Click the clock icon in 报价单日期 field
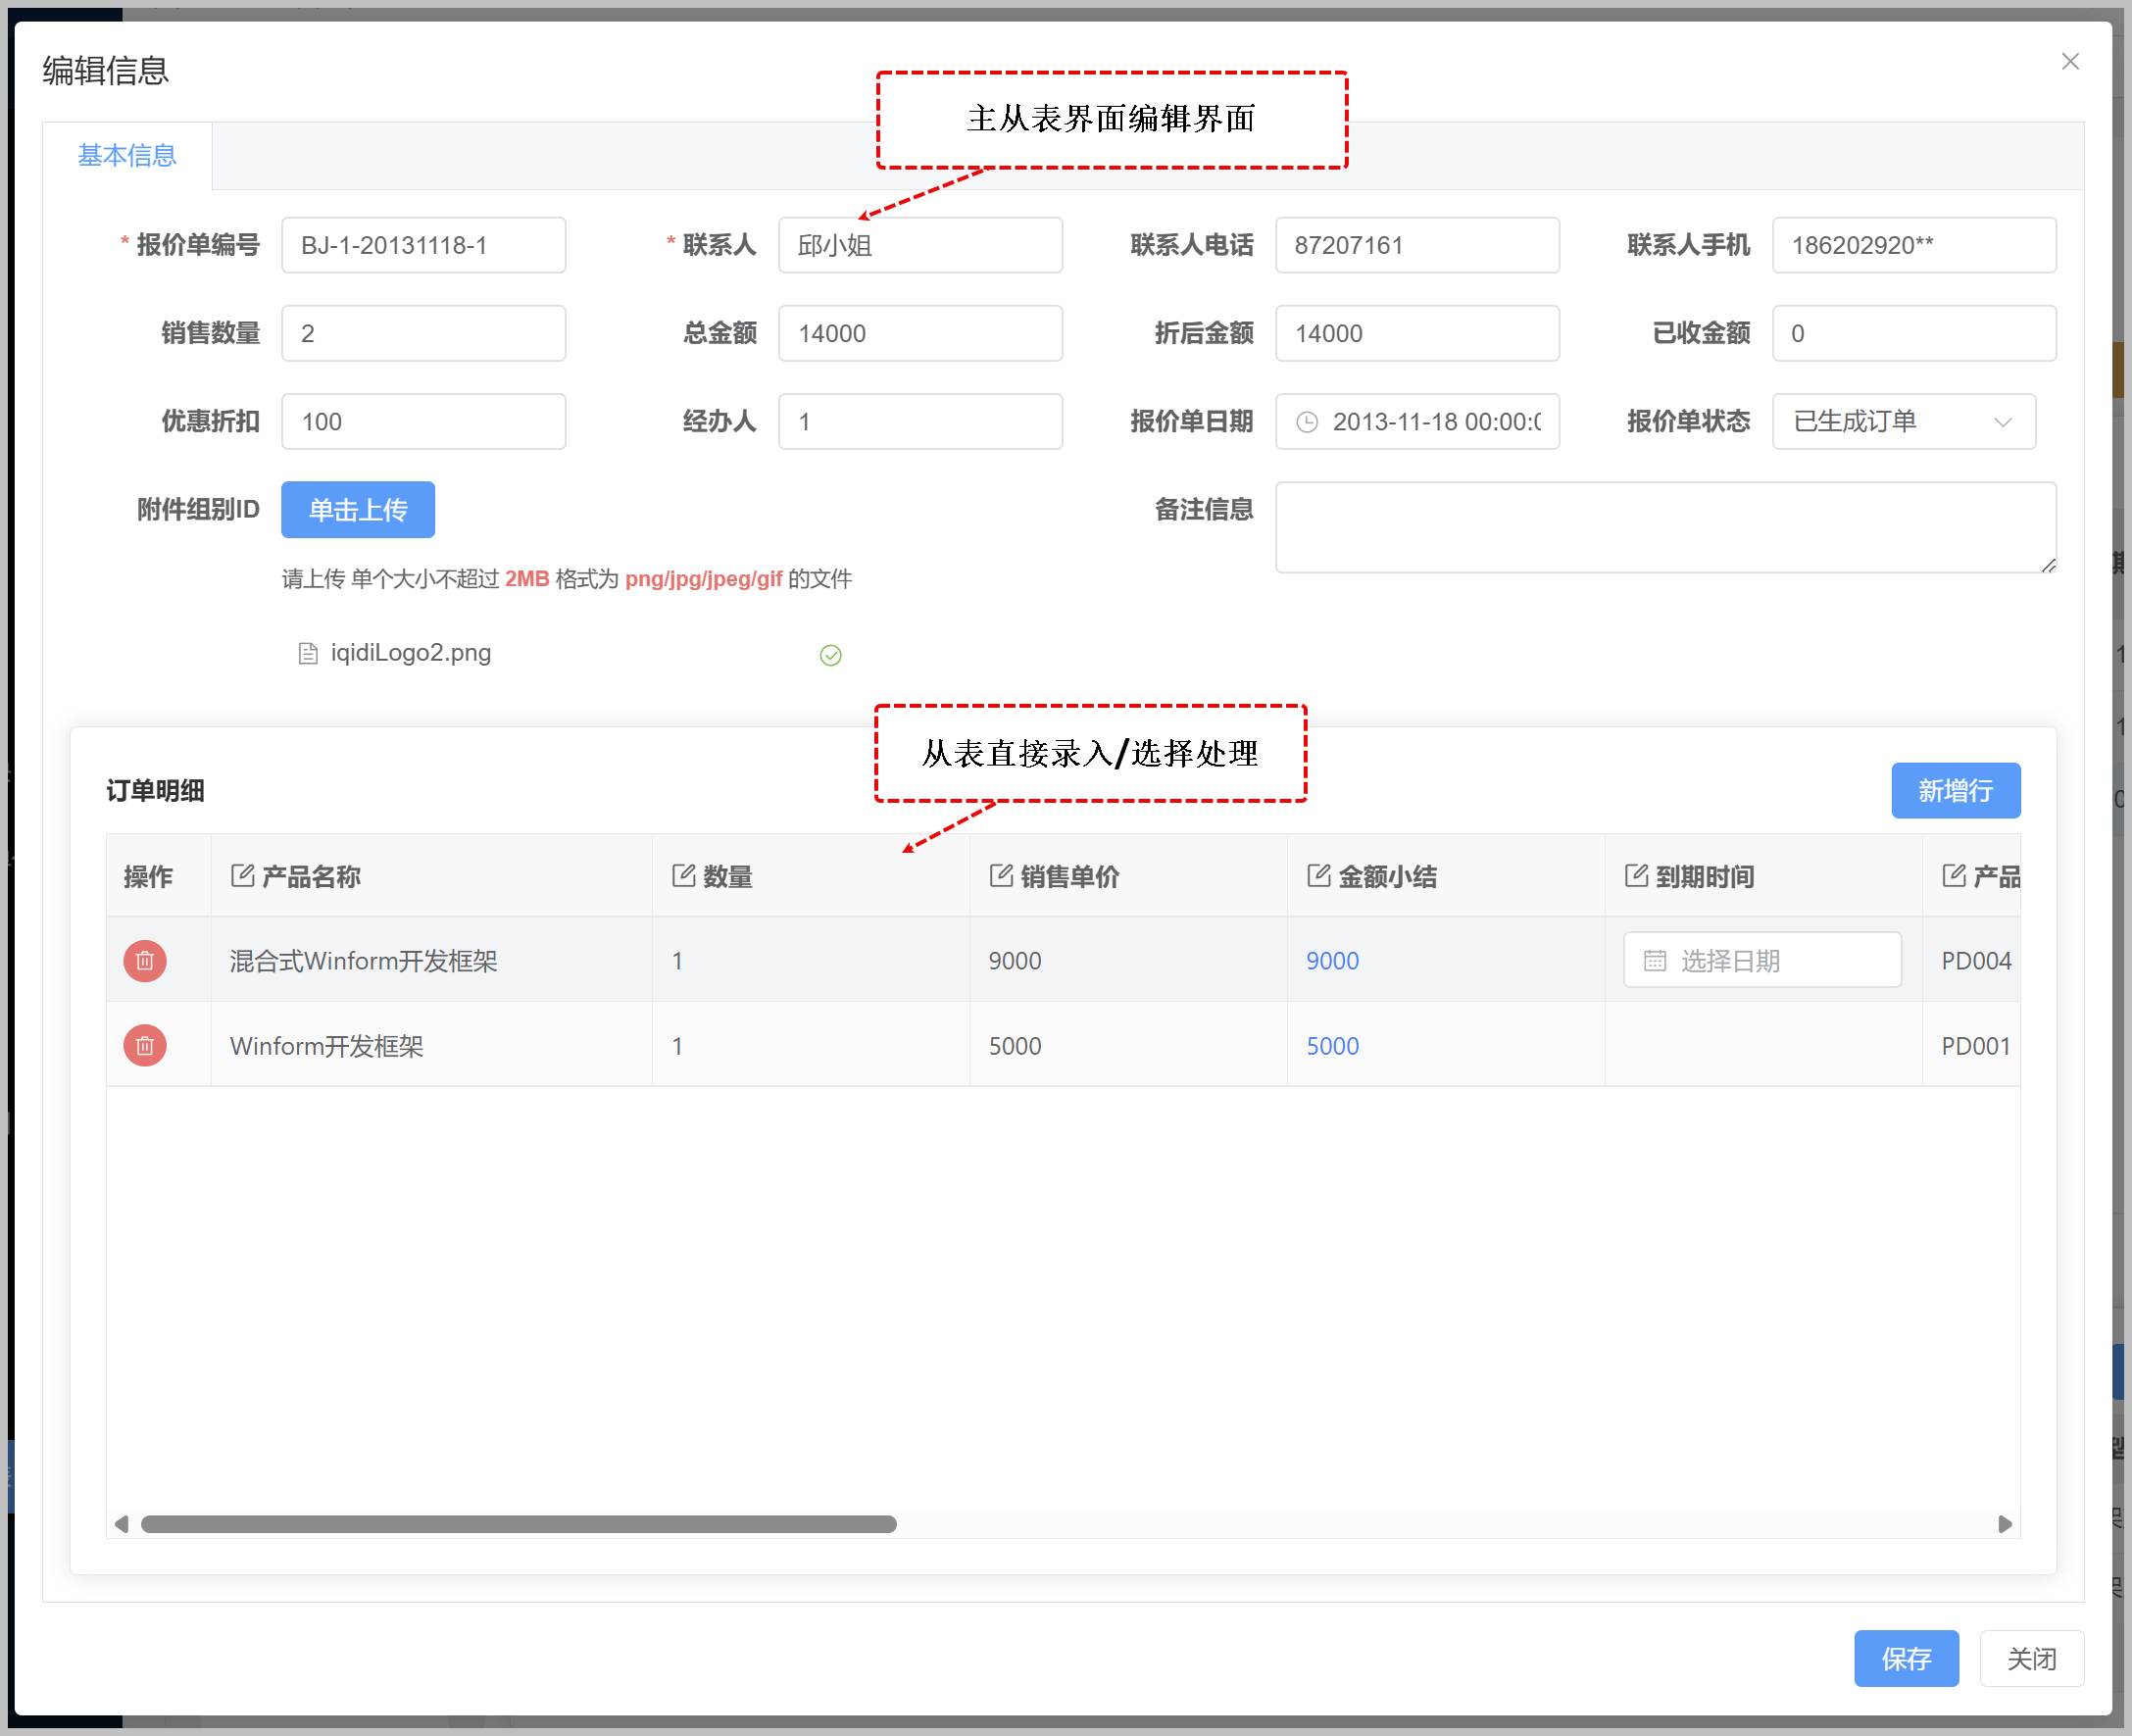The width and height of the screenshot is (2132, 1736). (x=1307, y=422)
